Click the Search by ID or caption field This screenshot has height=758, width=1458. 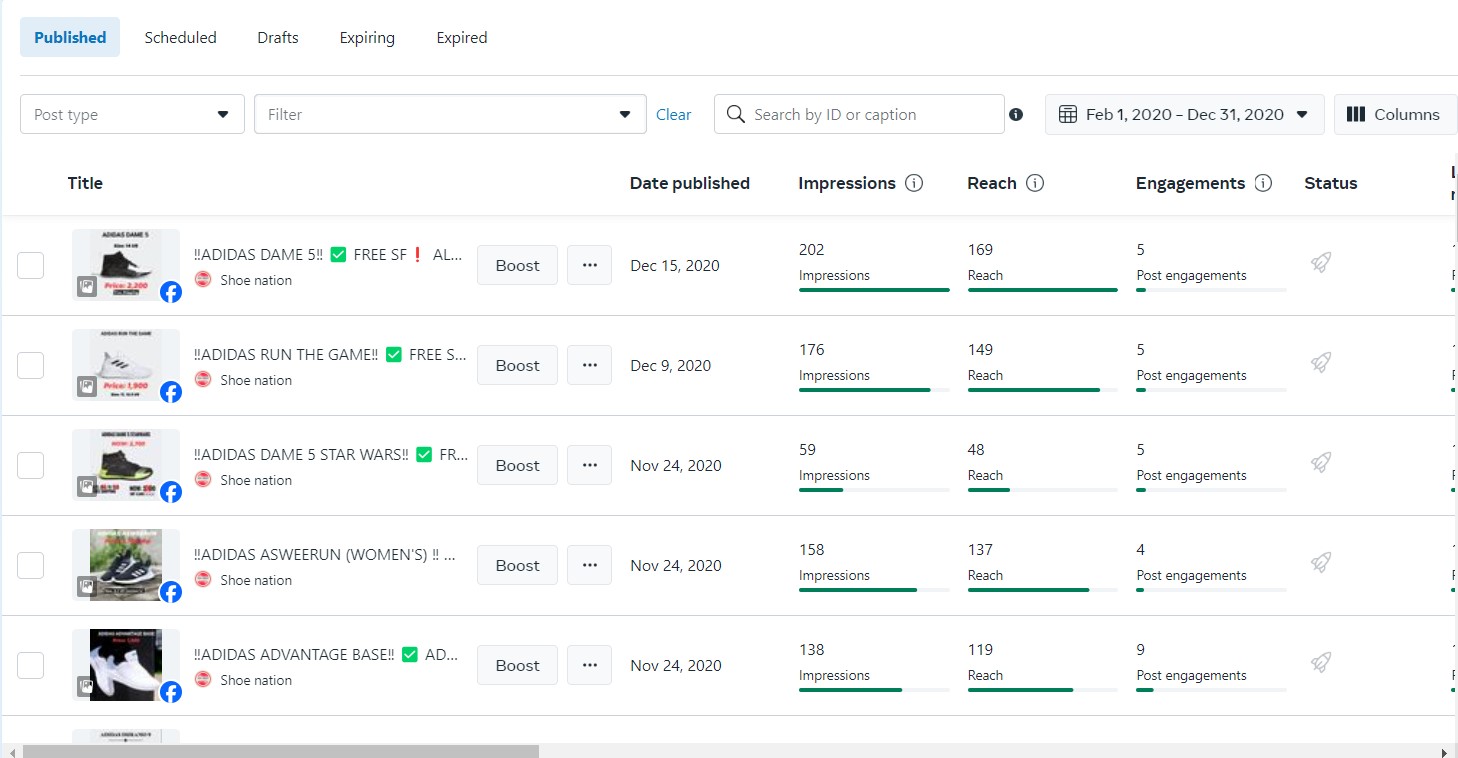tap(859, 114)
